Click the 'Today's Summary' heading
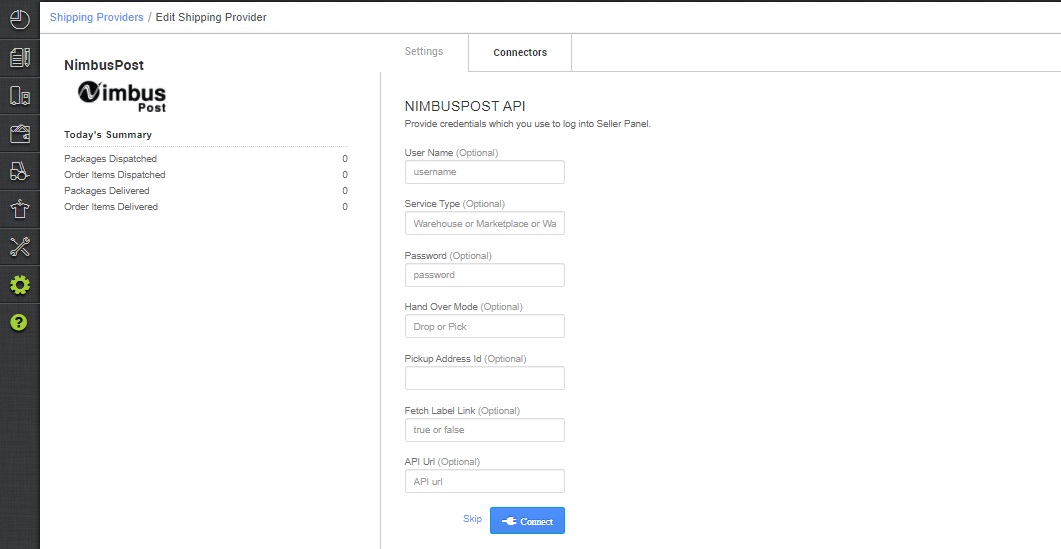This screenshot has height=549, width=1061. point(108,135)
